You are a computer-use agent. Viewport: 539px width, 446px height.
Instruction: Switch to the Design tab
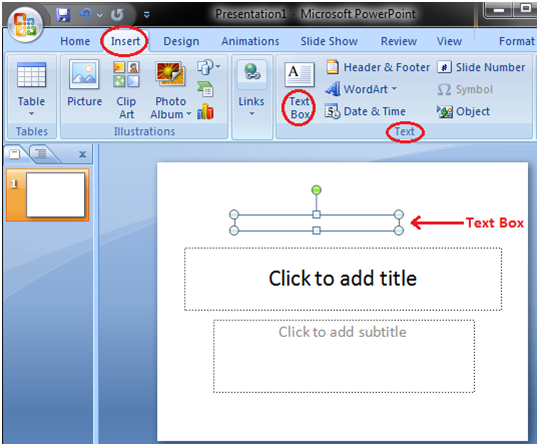tap(181, 41)
